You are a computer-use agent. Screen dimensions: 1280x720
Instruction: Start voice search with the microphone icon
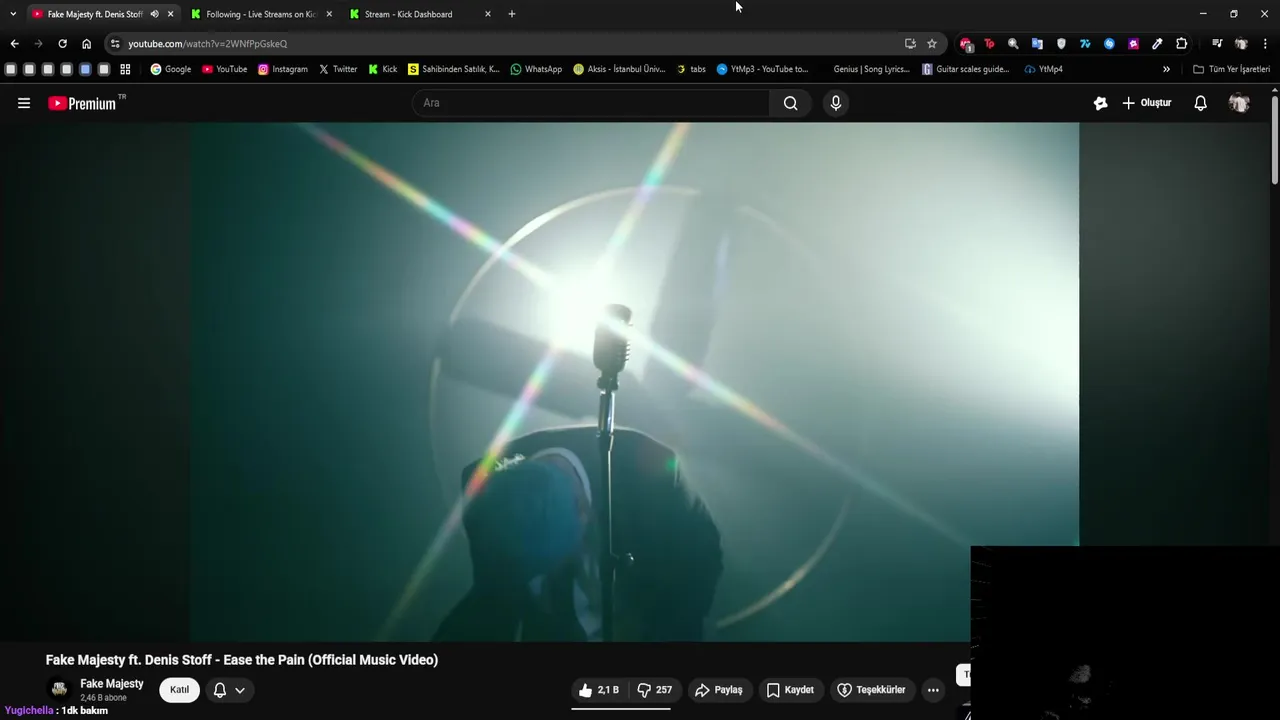[x=836, y=103]
